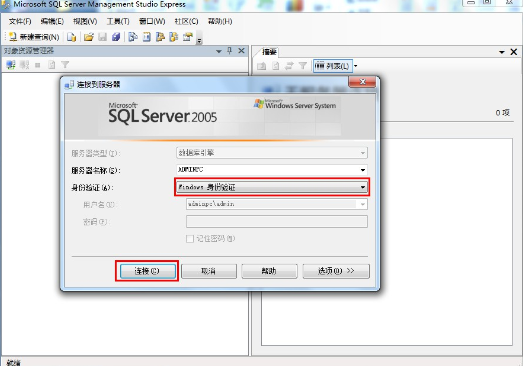Click the pin icon on Object Explorer panel
The height and width of the screenshot is (366, 523).
click(x=229, y=51)
